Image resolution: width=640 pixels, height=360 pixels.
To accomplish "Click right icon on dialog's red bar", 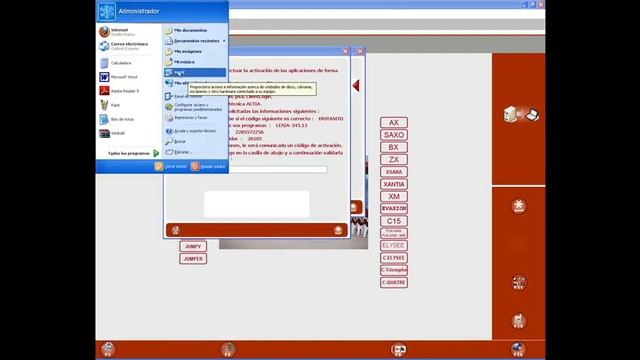I will point(338,230).
